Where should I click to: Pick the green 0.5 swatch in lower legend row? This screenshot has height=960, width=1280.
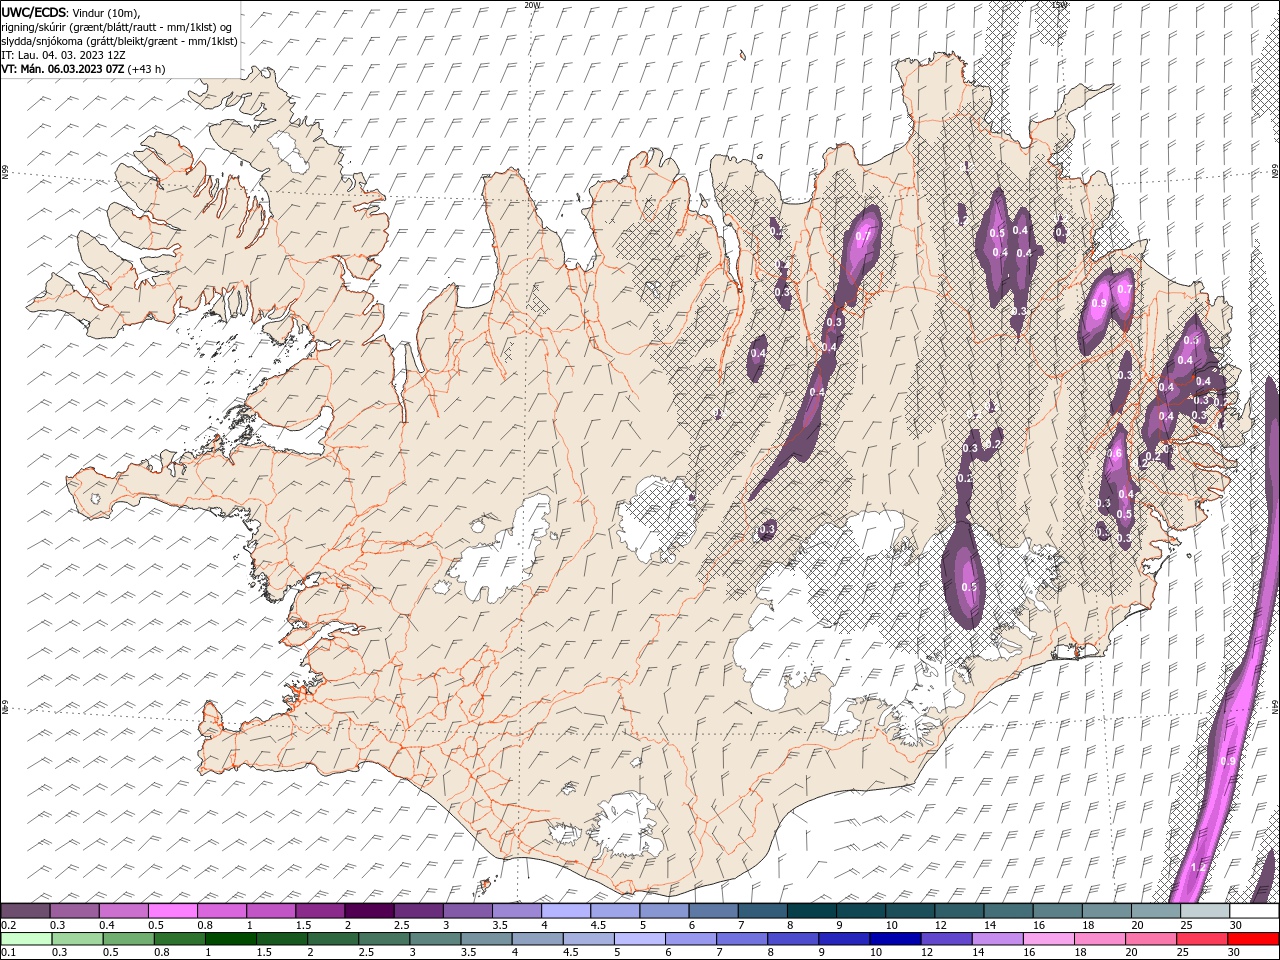point(129,938)
